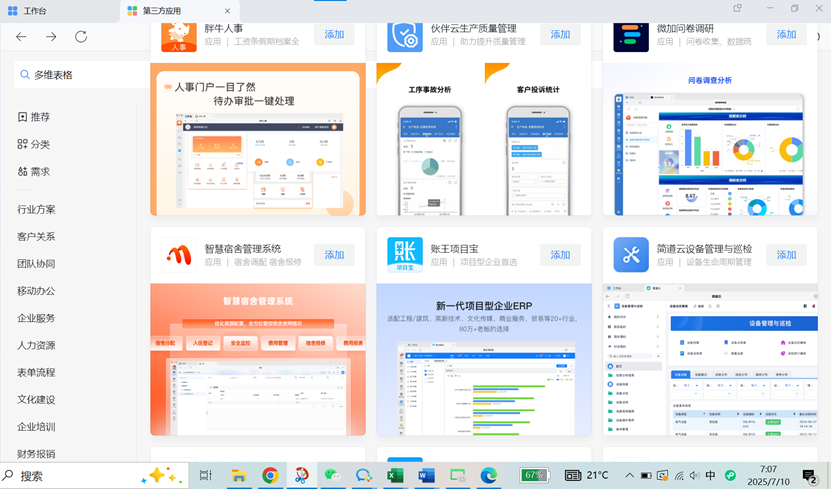Open WeChat from the taskbar
Screen dimensions: 831x489
pos(332,475)
